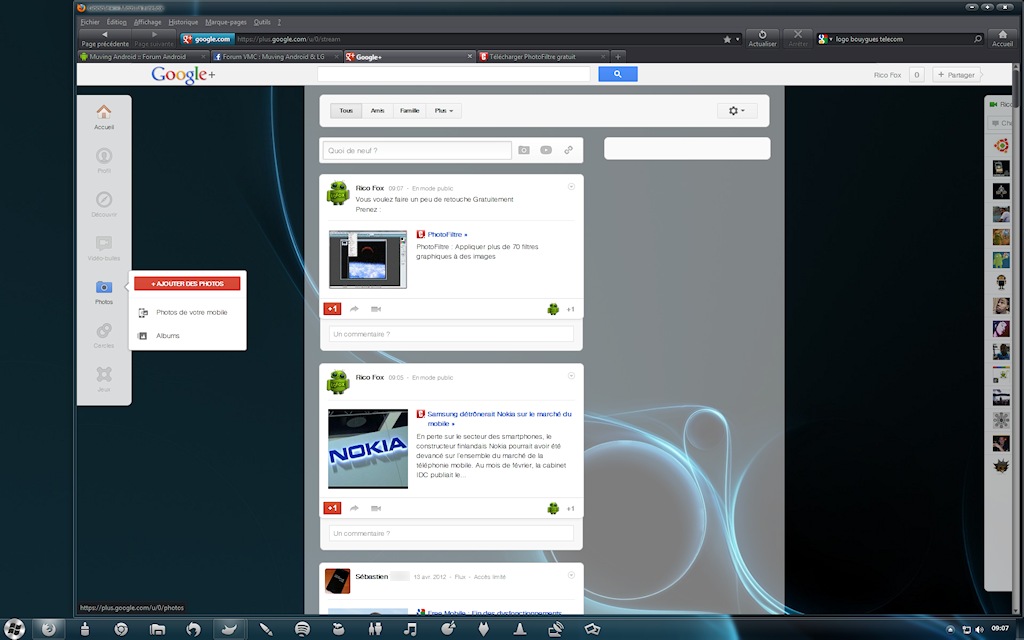Click the blue Google+ search magnifier button
The height and width of the screenshot is (640, 1024).
[618, 74]
